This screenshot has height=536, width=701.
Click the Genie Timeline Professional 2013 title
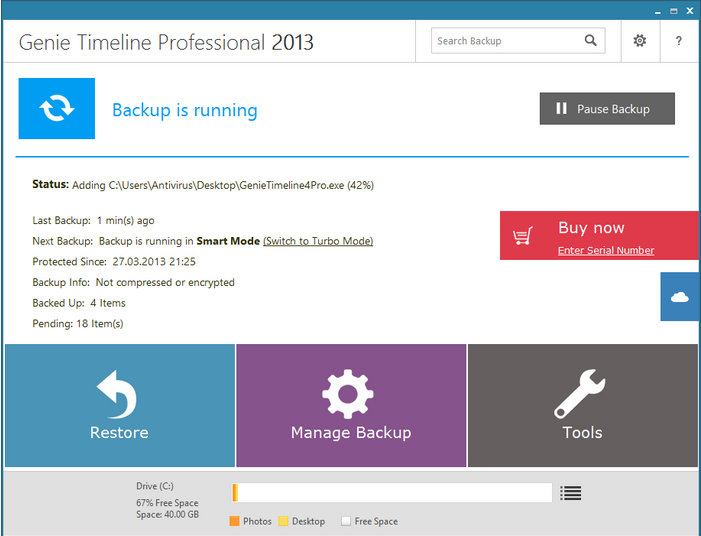pos(166,42)
